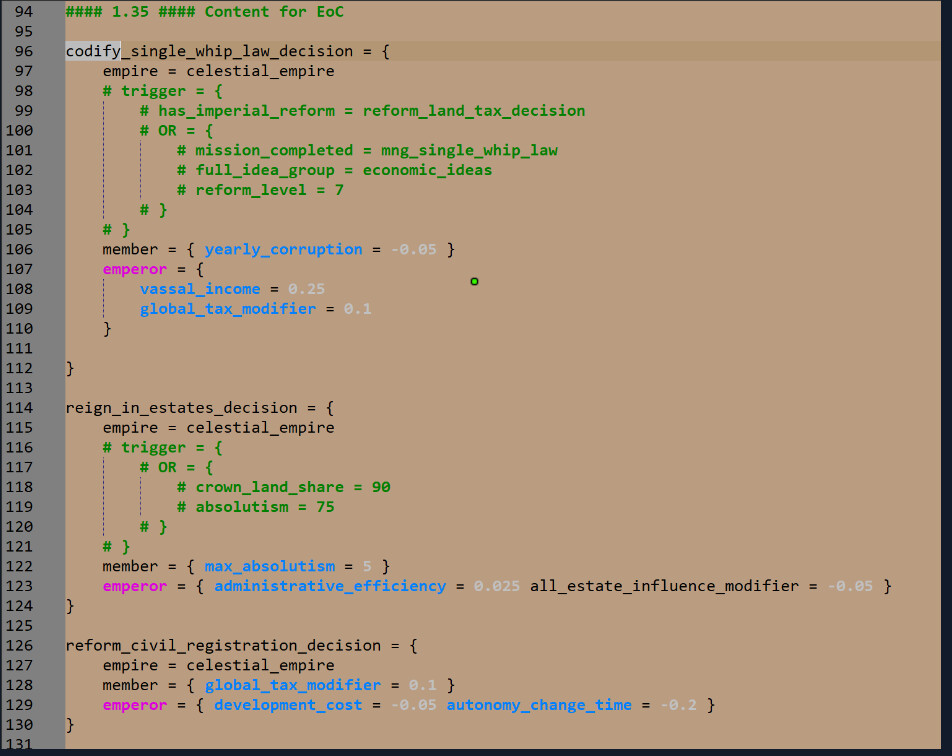Select celestial_empire on line 97
Screen dimensions: 952x756
tap(260, 71)
